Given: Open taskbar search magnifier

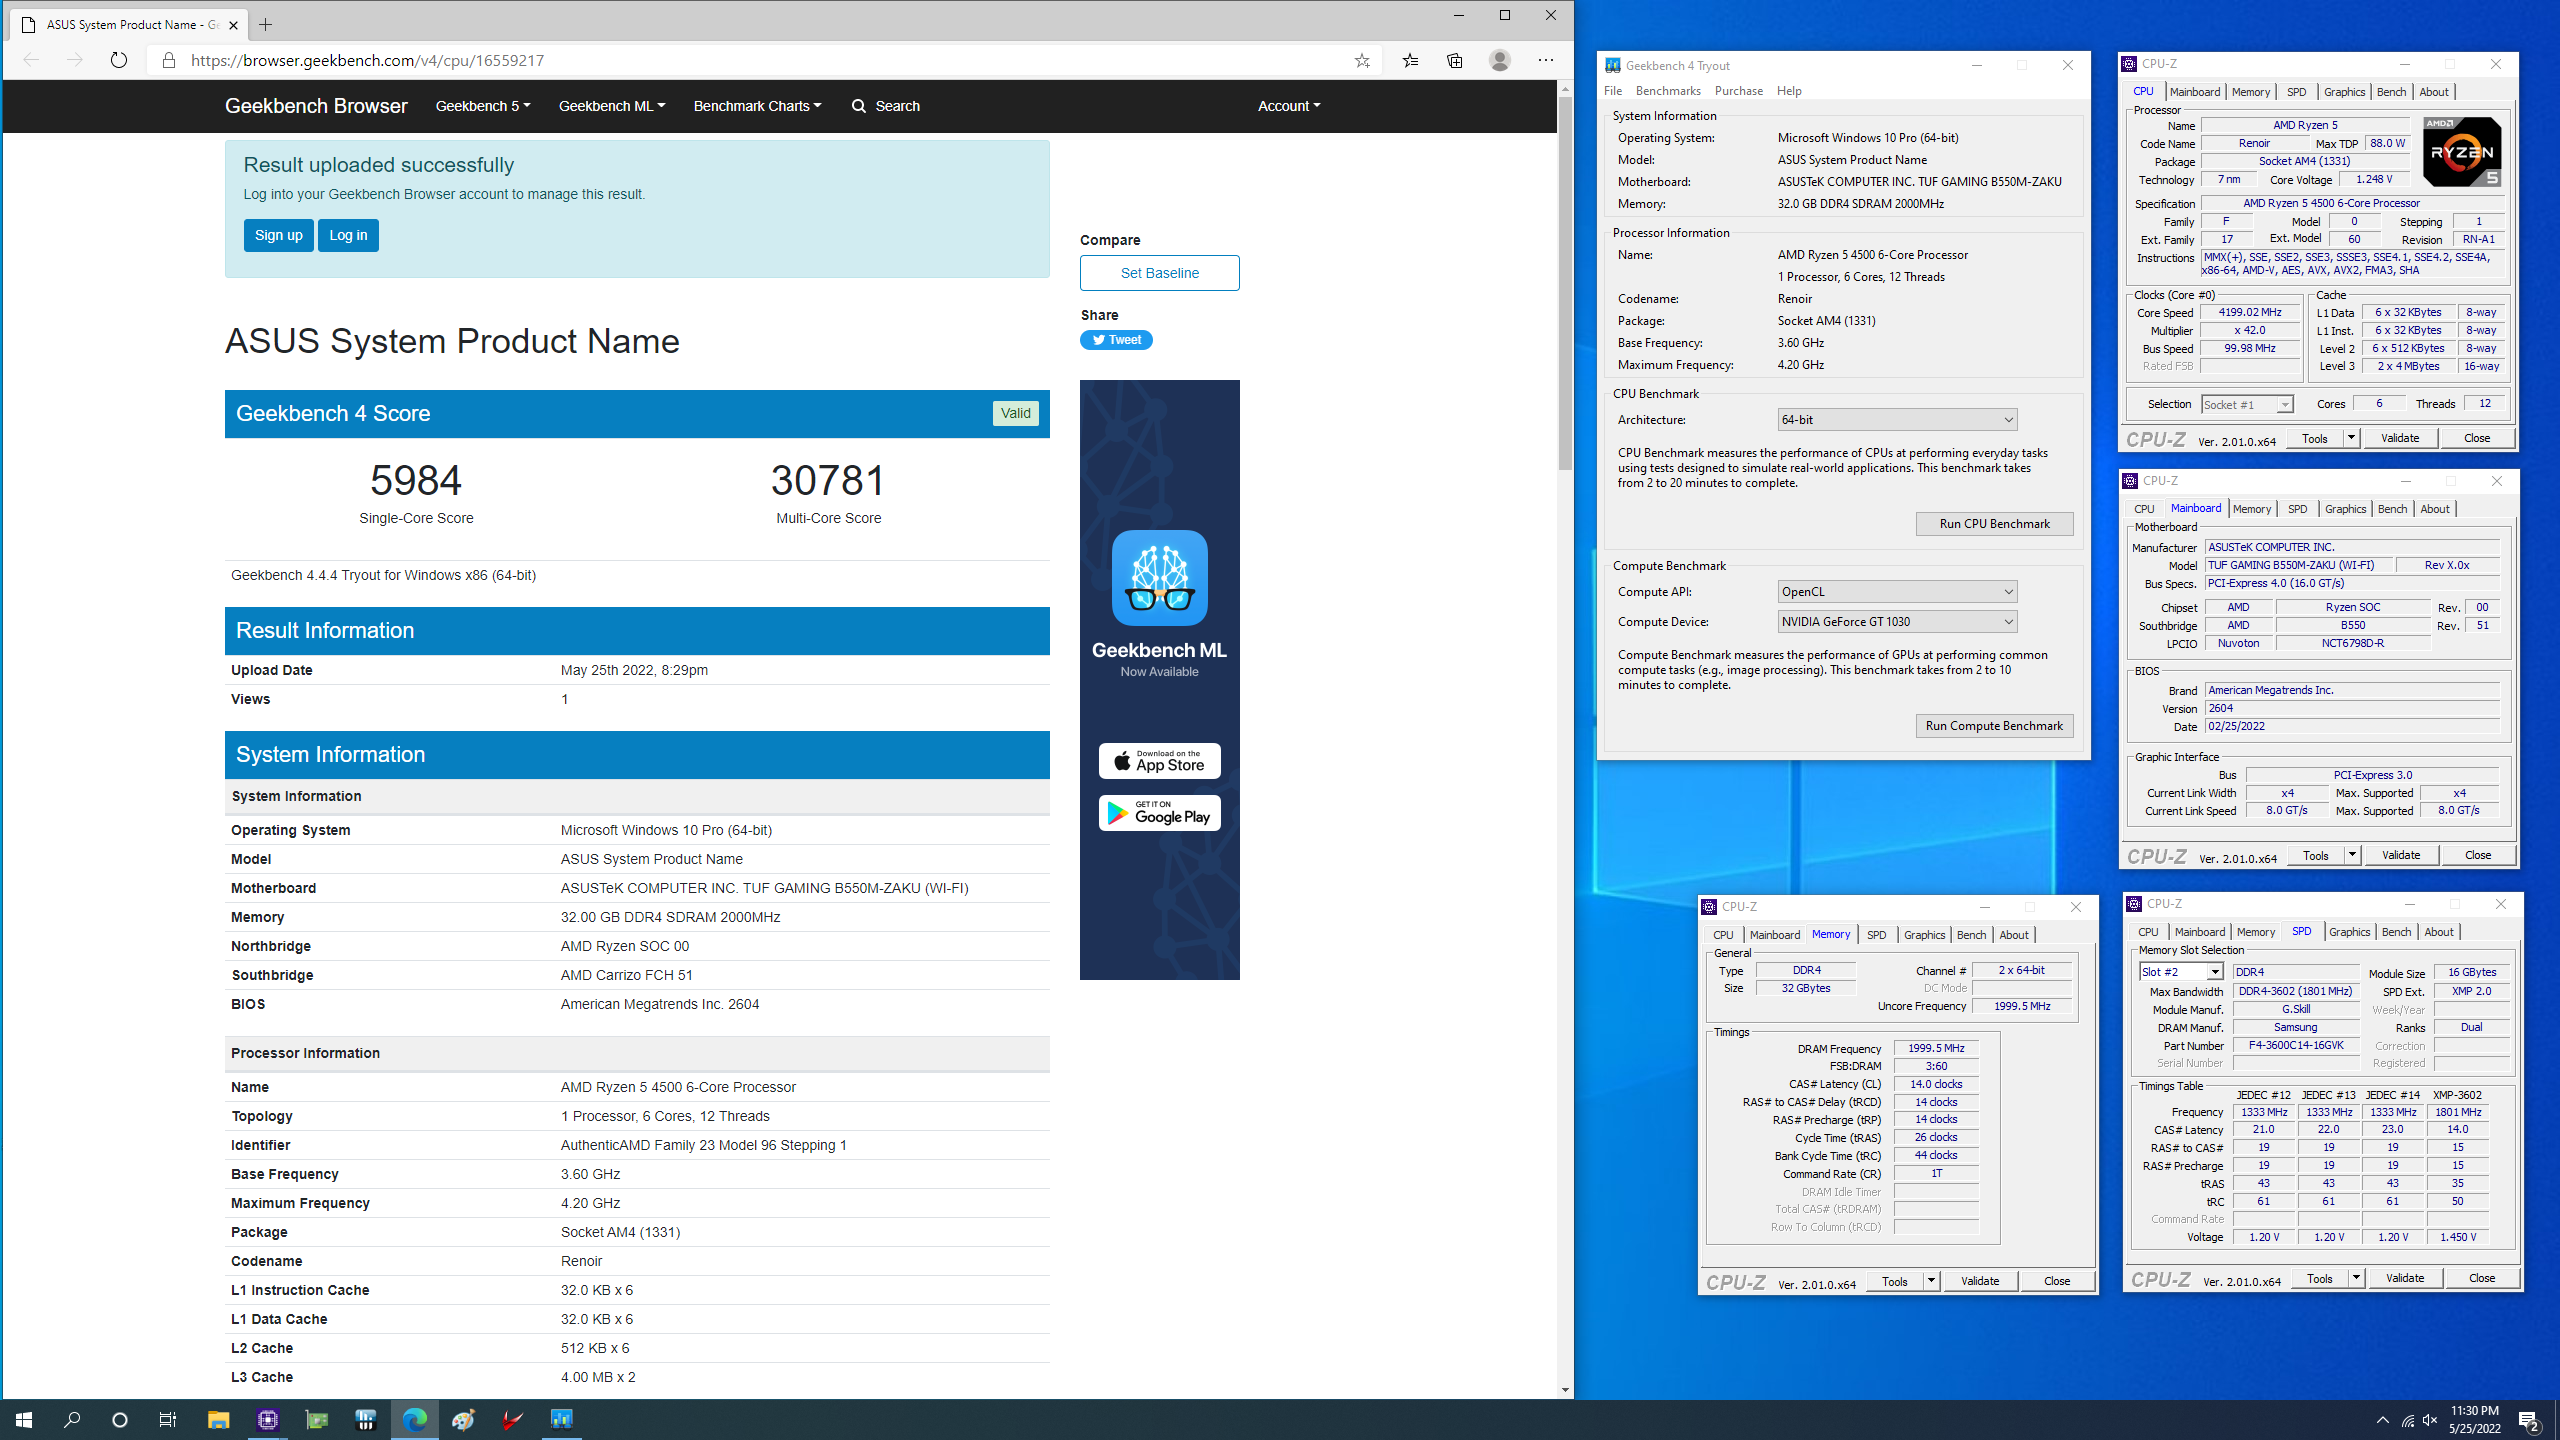Looking at the screenshot, I should [x=72, y=1419].
